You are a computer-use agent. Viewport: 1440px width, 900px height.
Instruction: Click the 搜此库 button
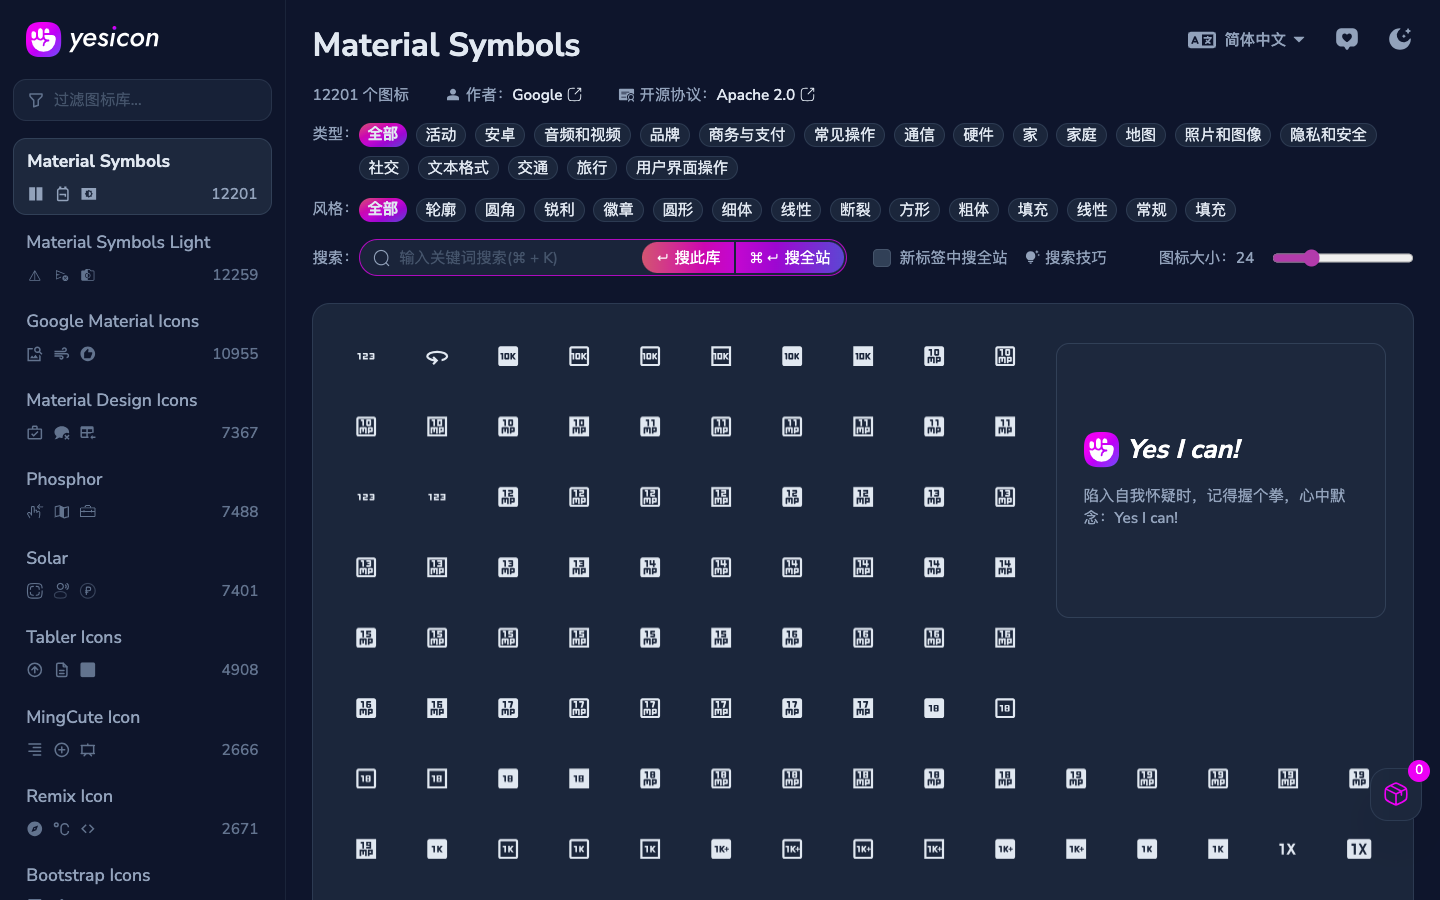click(688, 257)
